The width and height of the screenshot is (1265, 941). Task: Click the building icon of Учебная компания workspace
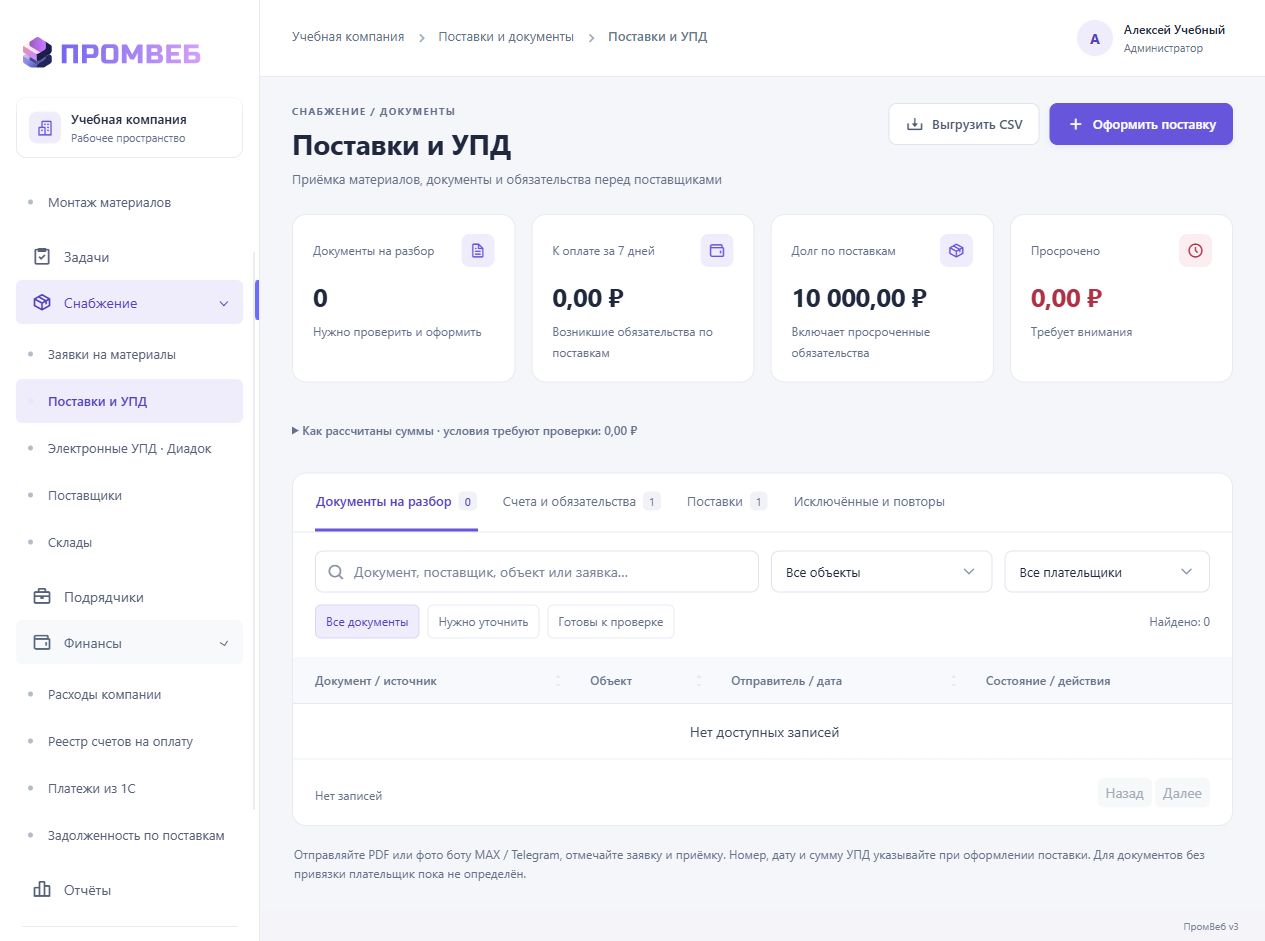click(x=45, y=128)
